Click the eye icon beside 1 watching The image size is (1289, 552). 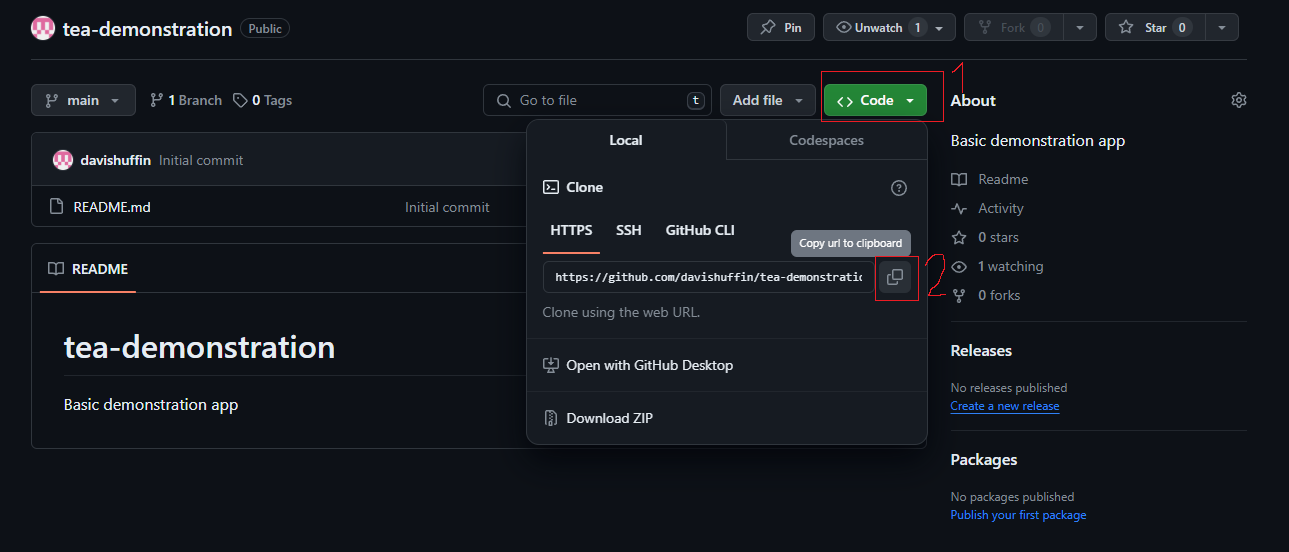click(x=959, y=266)
